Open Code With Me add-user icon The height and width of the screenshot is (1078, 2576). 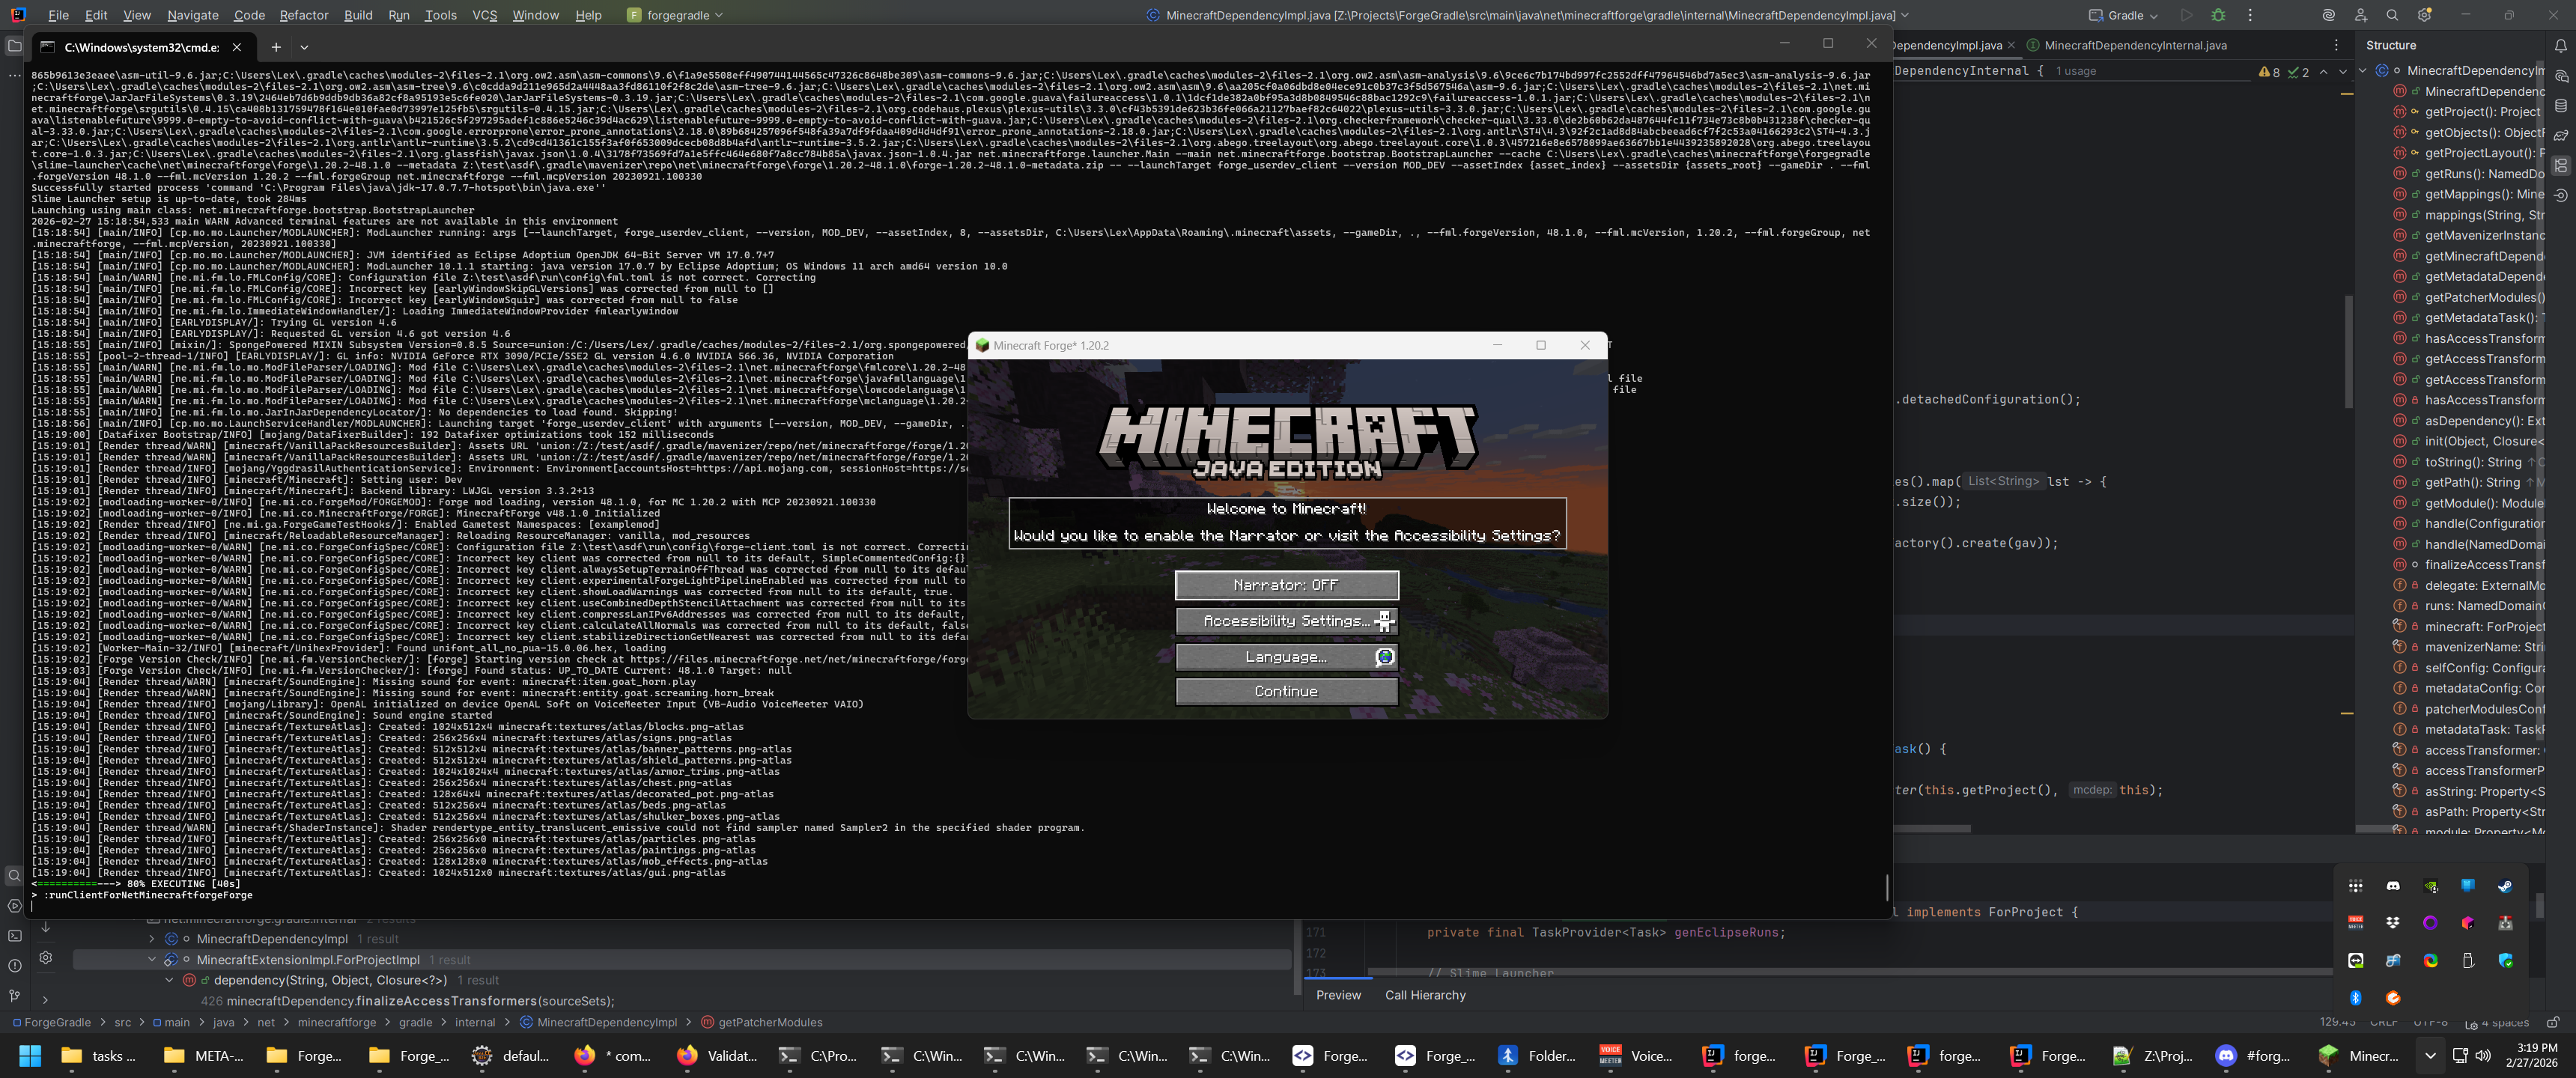(2360, 15)
